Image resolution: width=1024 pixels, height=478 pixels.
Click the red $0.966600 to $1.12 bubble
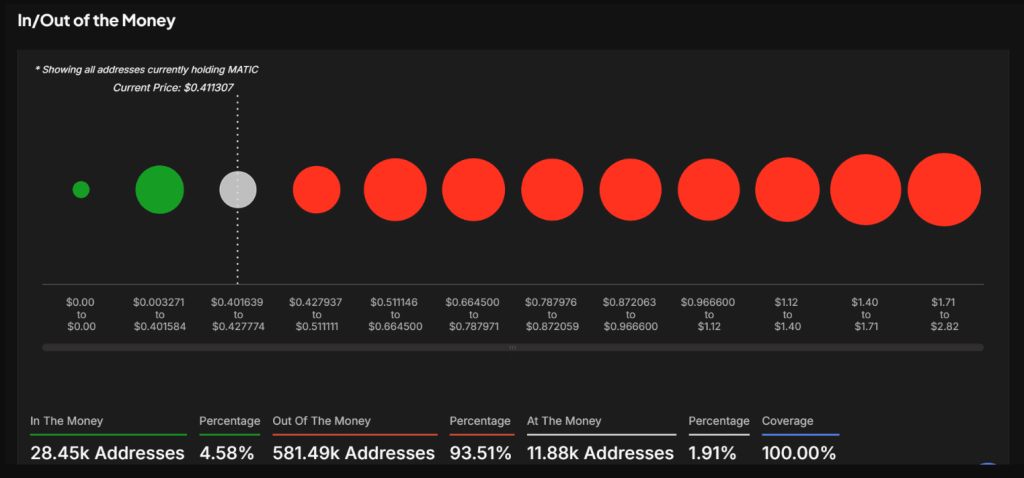click(x=709, y=189)
